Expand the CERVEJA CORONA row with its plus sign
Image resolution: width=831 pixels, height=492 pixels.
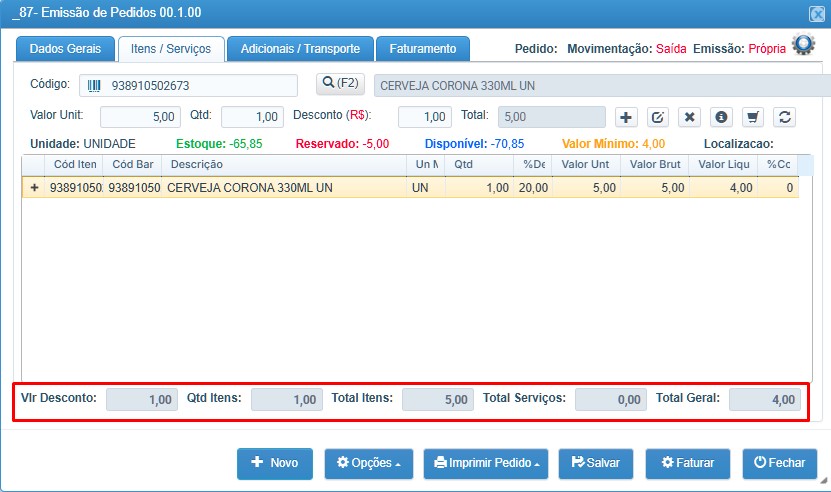pyautogui.click(x=34, y=188)
